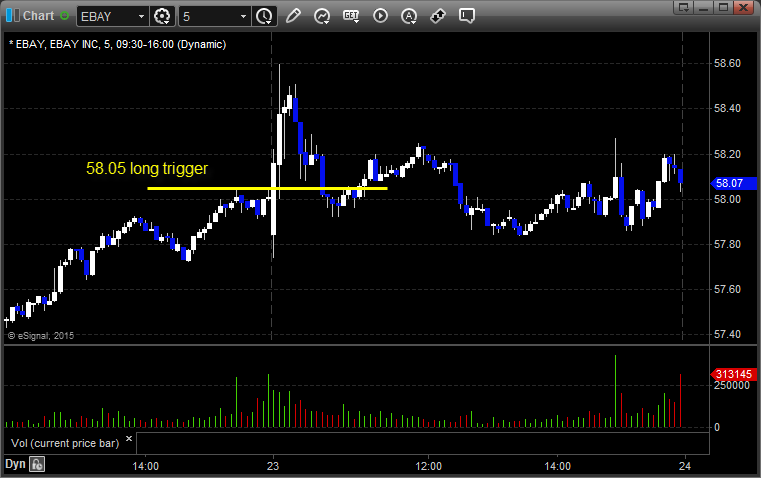
Task: Toggle the lock icon next to Dyn
Action: point(37,464)
